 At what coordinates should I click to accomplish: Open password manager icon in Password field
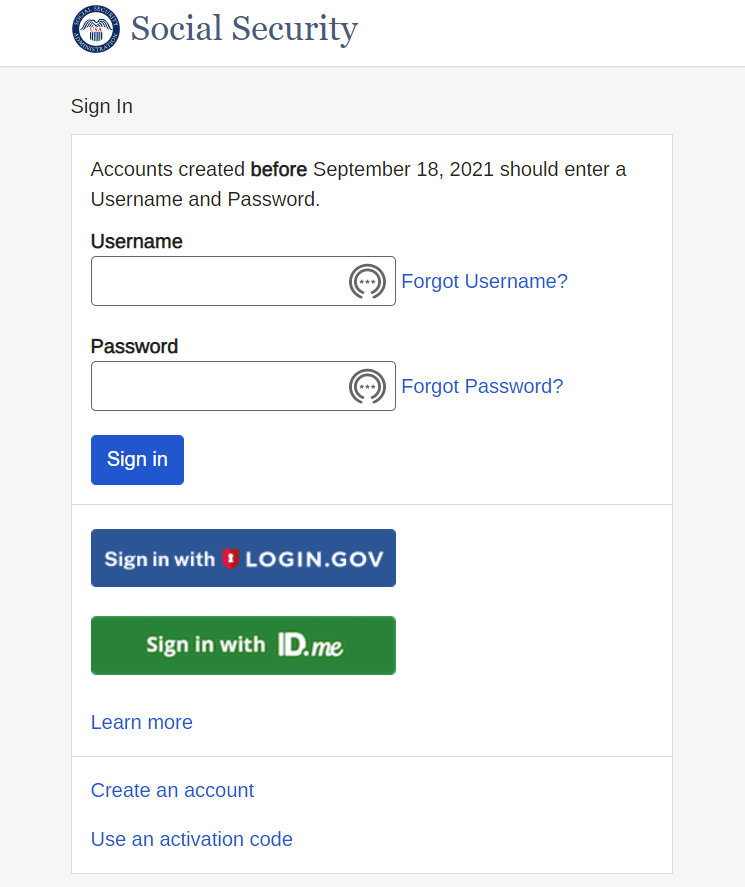point(367,386)
